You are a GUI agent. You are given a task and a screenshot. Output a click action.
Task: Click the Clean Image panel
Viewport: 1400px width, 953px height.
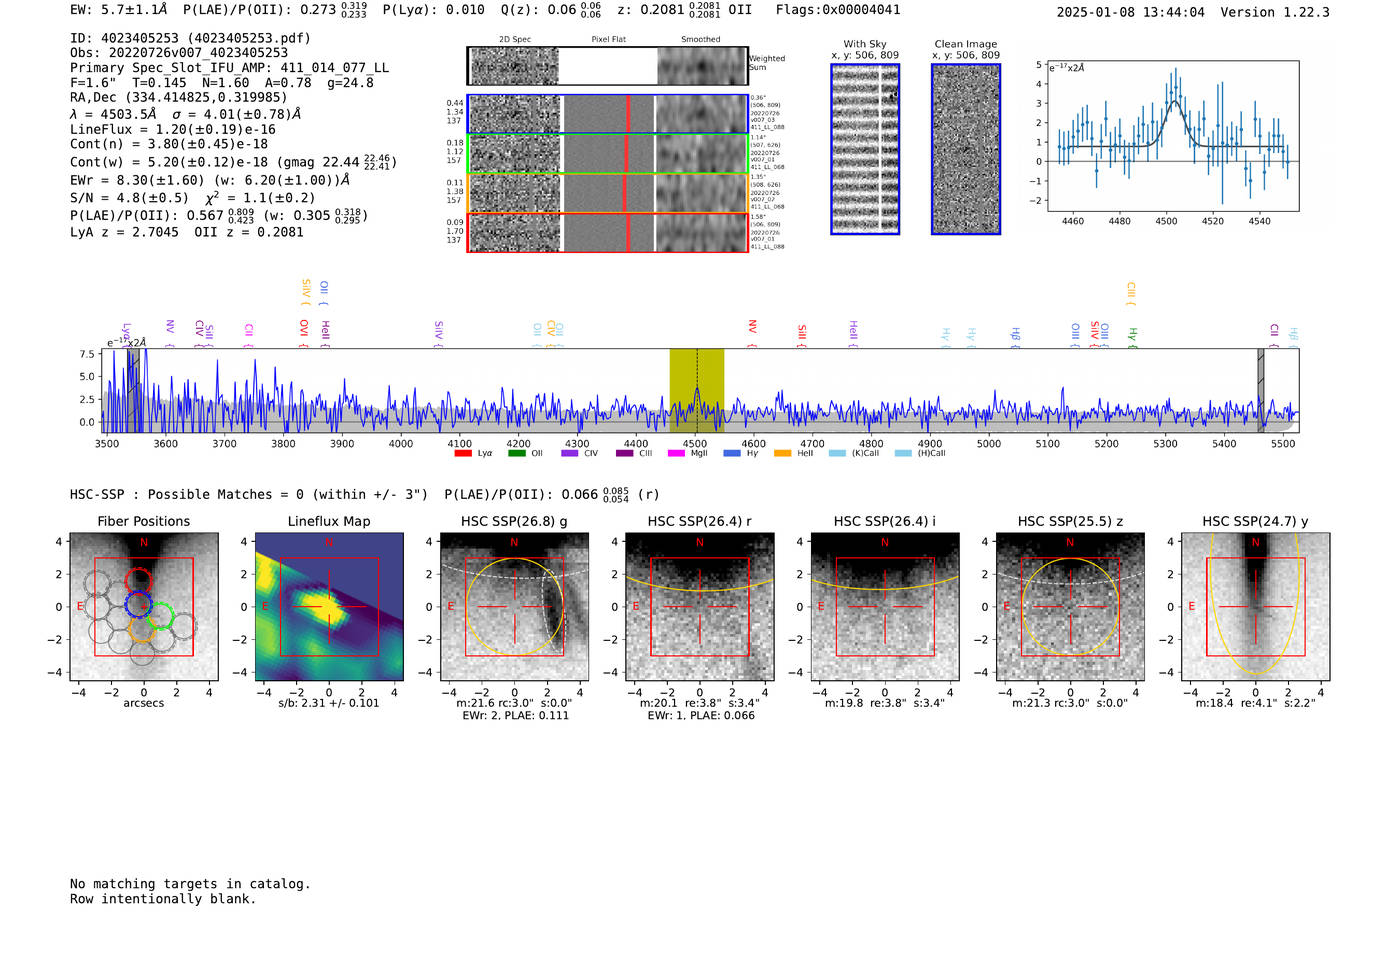pyautogui.click(x=966, y=149)
